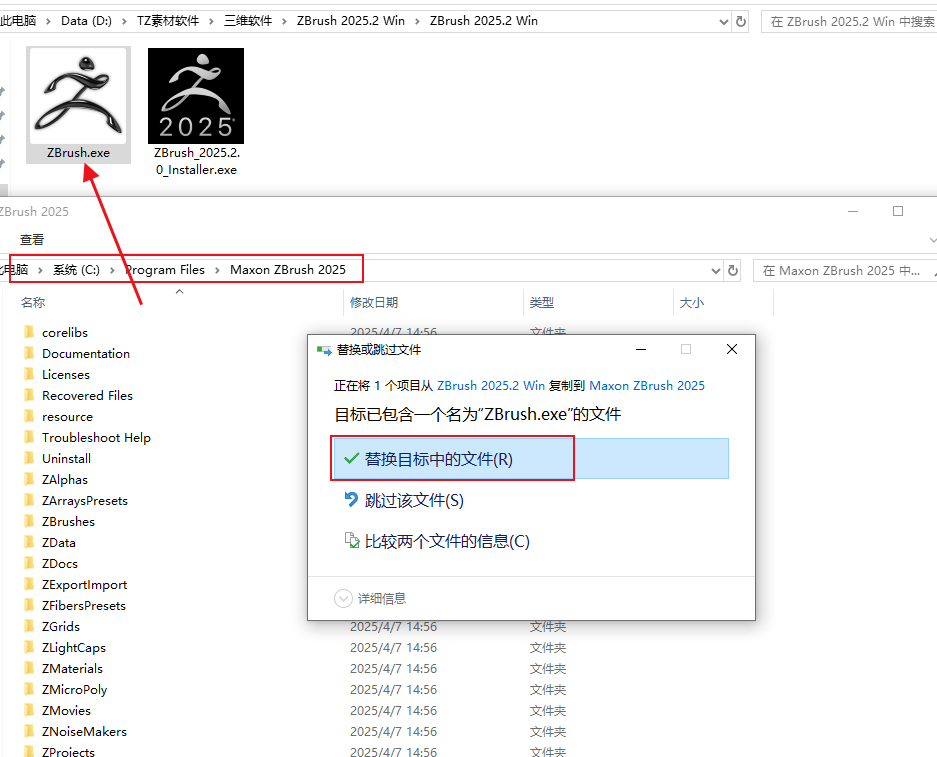
Task: Click the Uninstall folder icon
Action: point(29,458)
